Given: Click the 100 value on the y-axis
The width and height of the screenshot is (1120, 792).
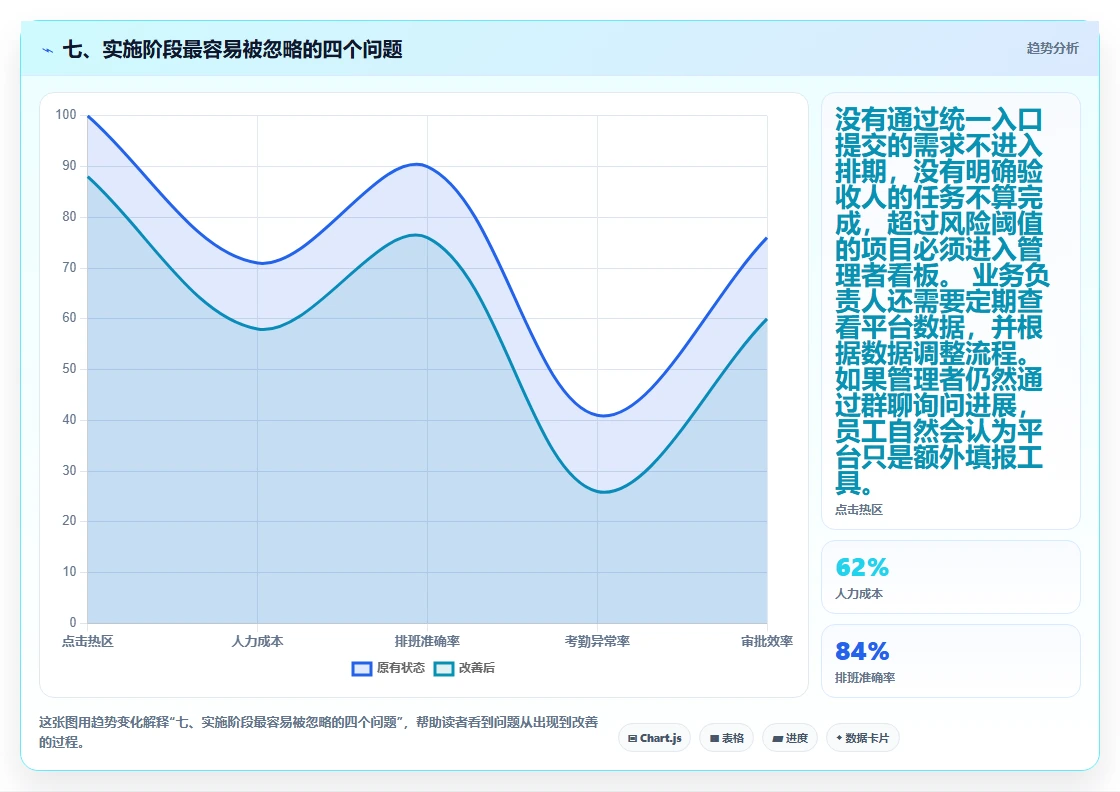Looking at the screenshot, I should click(x=66, y=115).
